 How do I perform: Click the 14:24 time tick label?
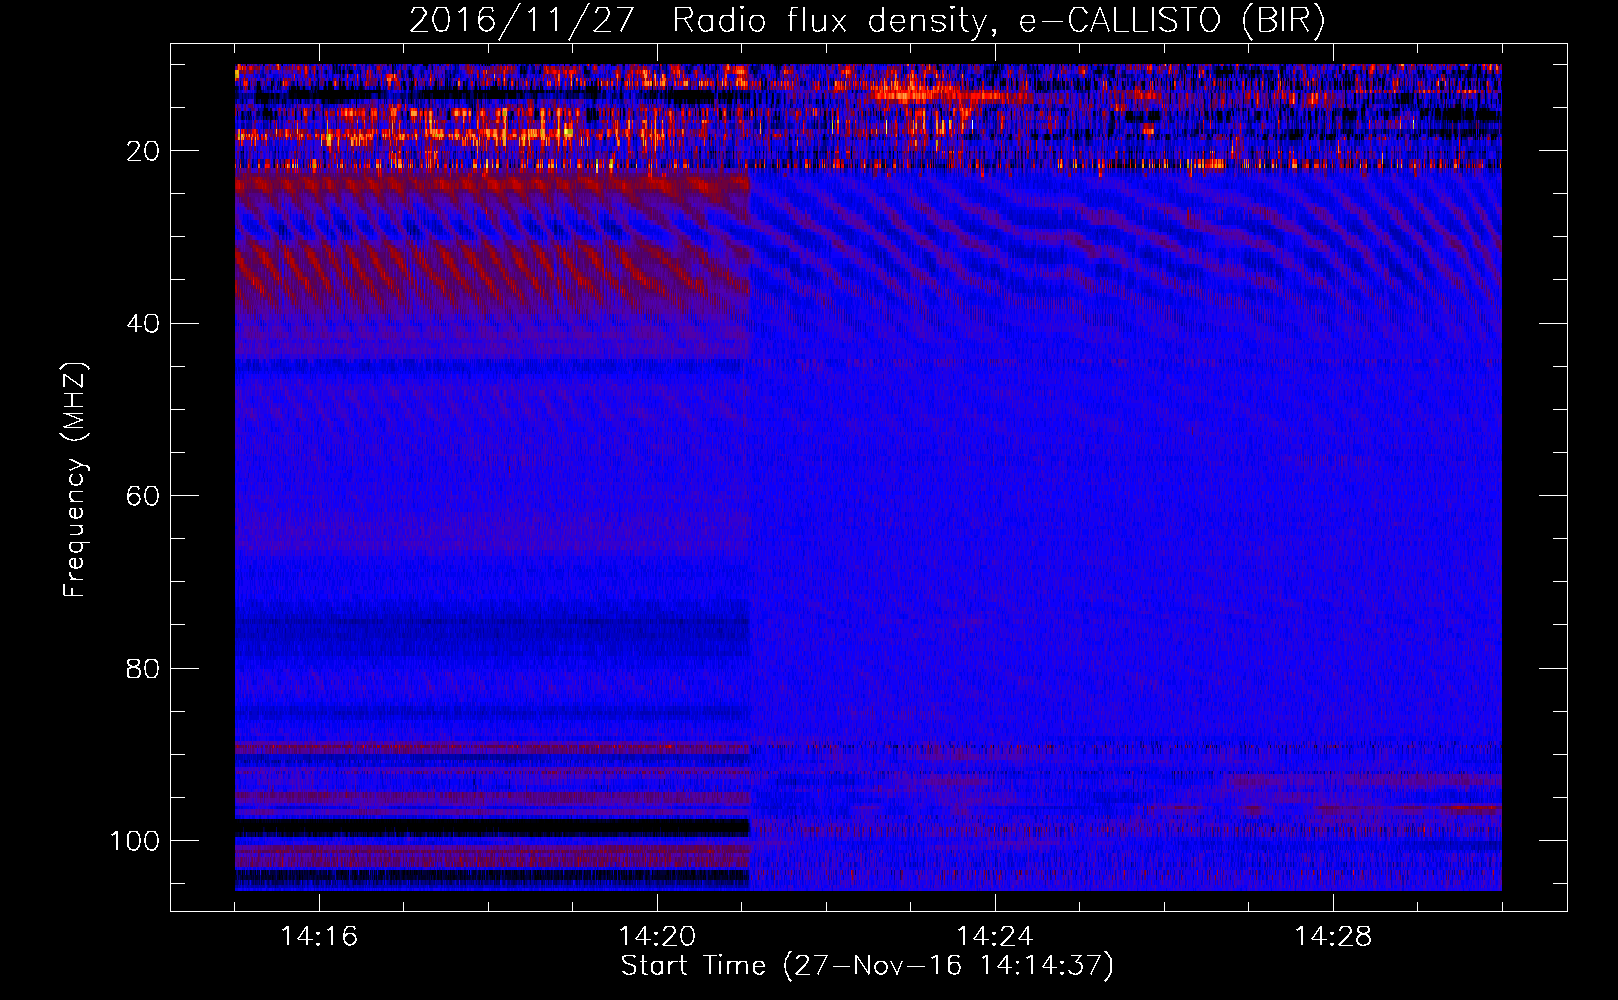[995, 936]
